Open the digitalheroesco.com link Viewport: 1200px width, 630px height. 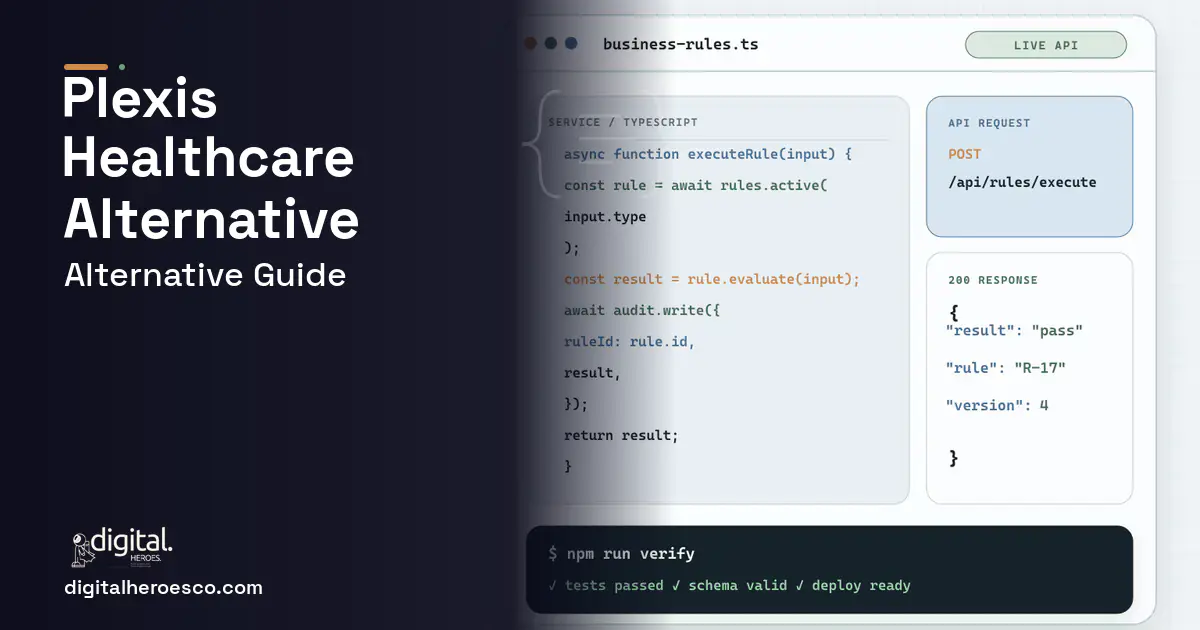click(163, 588)
